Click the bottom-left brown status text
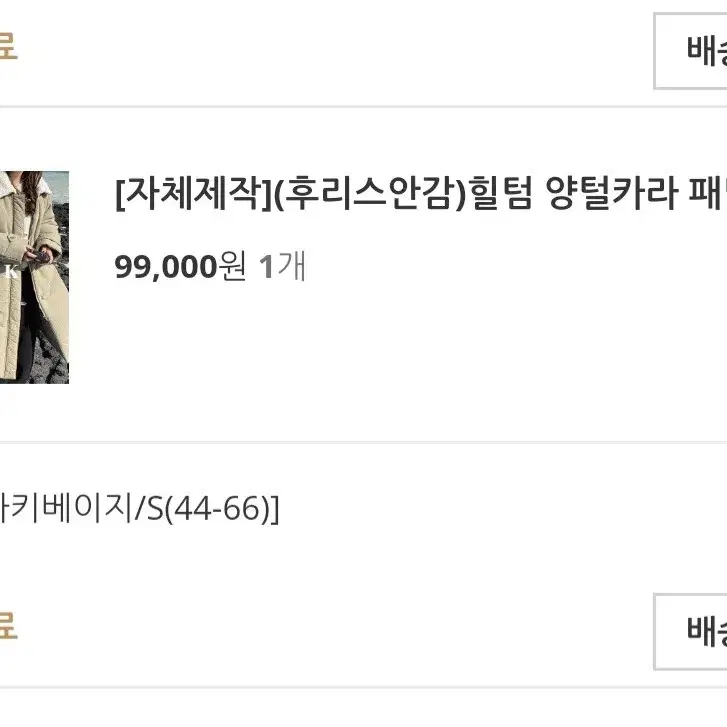The height and width of the screenshot is (727, 727). pos(8,625)
